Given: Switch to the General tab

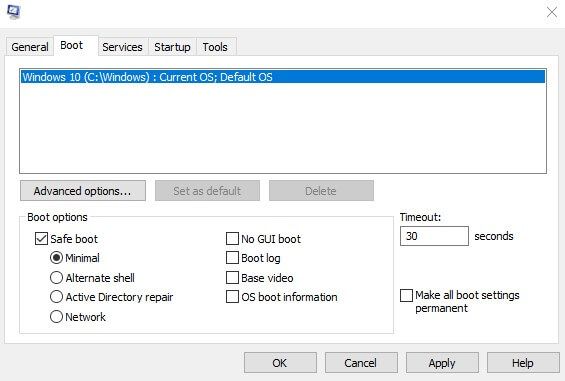Looking at the screenshot, I should pyautogui.click(x=30, y=47).
